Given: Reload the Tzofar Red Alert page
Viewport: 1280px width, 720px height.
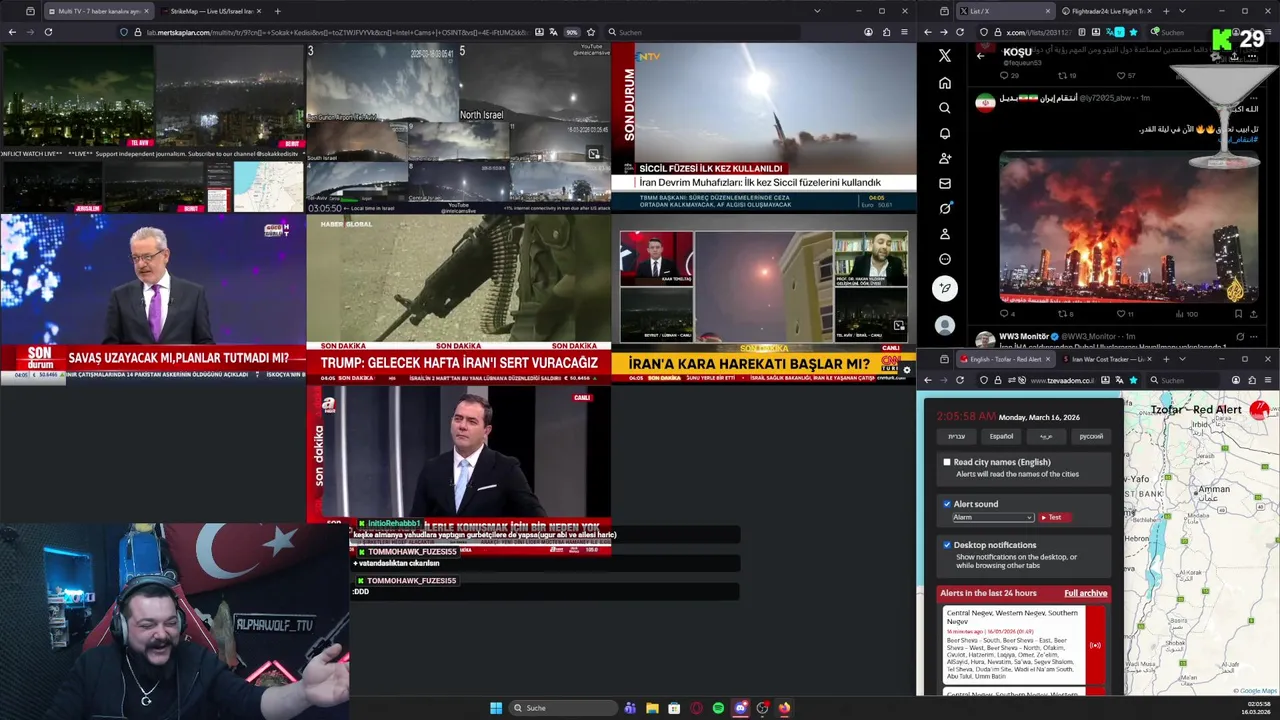Looking at the screenshot, I should (960, 380).
